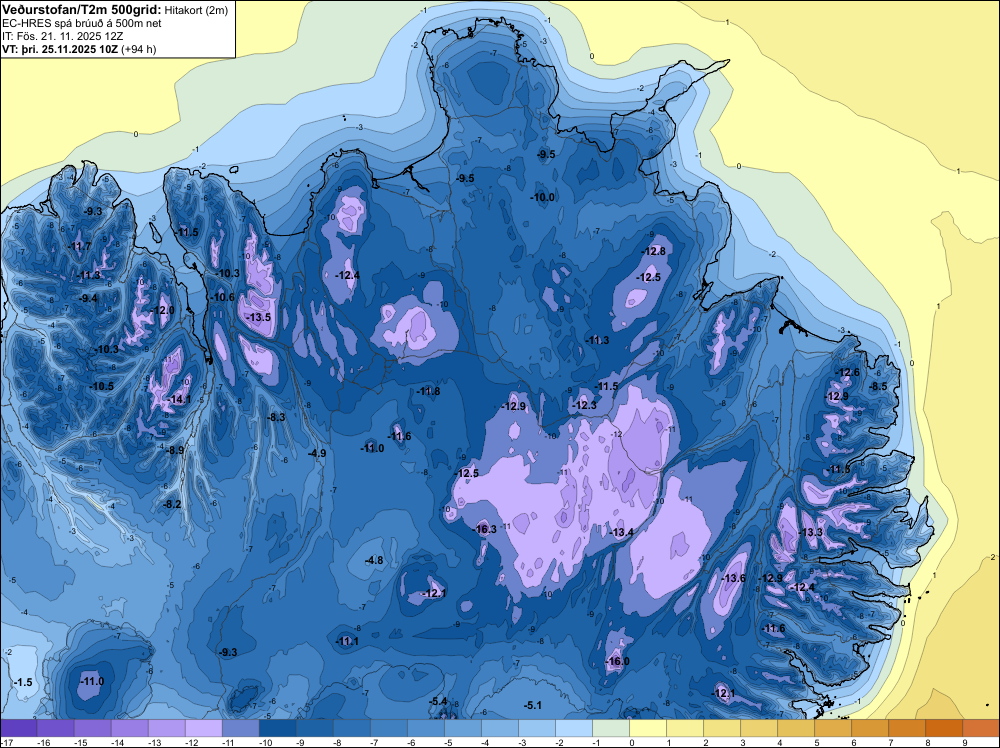Click the 9 label on the legend scale
The image size is (1000, 748).
965,742
